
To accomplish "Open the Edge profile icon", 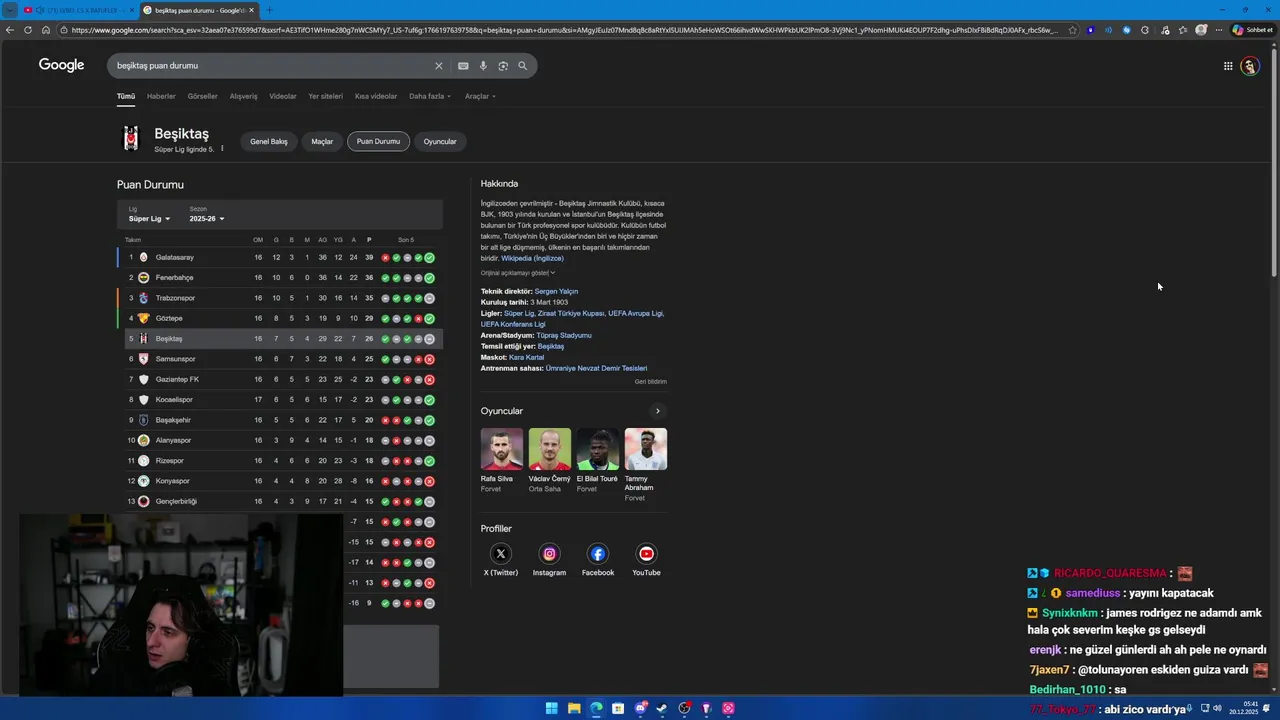I will pos(1201,30).
